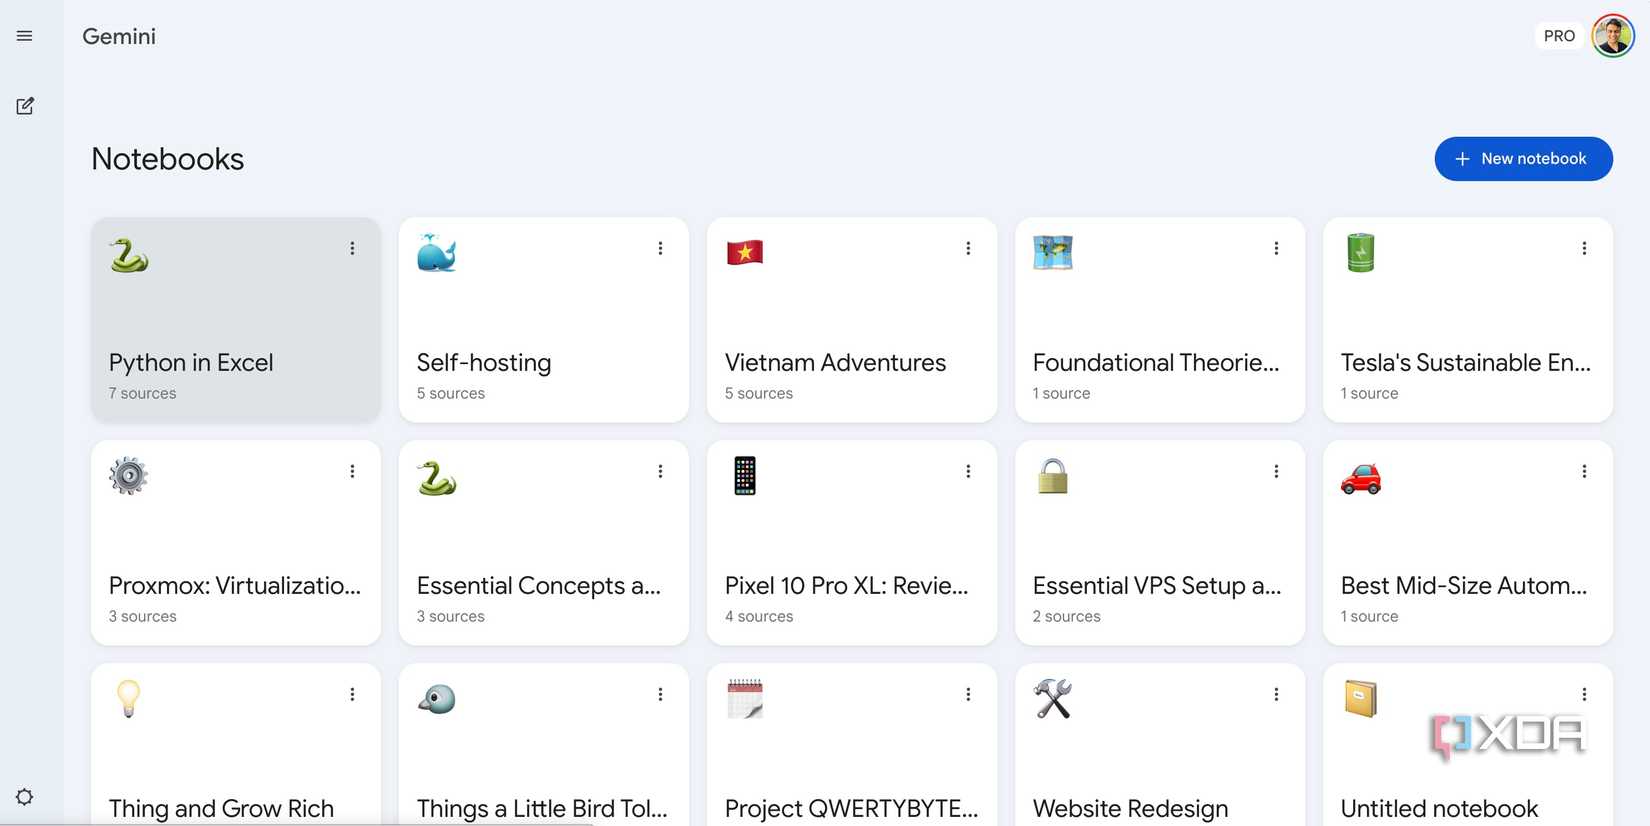The height and width of the screenshot is (826, 1650).
Task: Click "2 sources" under Essential VPS Setup
Action: click(x=1067, y=617)
